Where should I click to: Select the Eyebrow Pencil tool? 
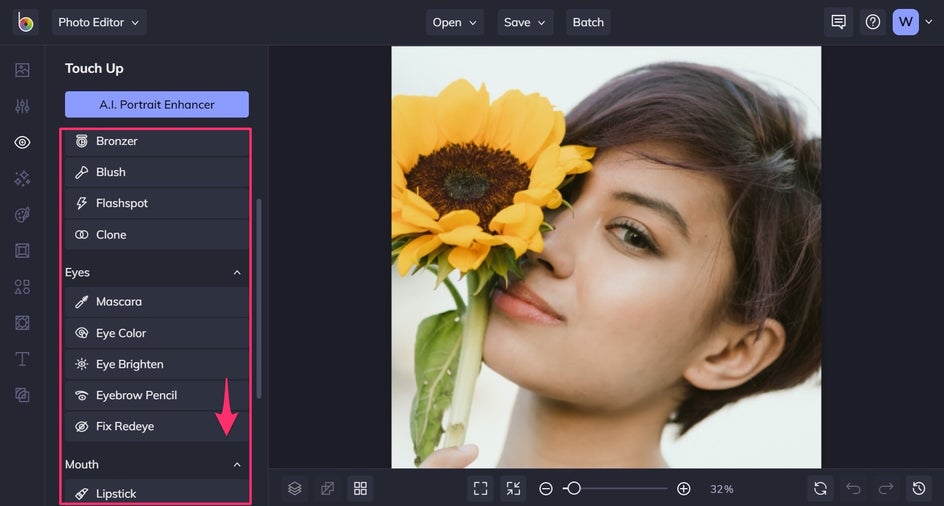coord(157,396)
